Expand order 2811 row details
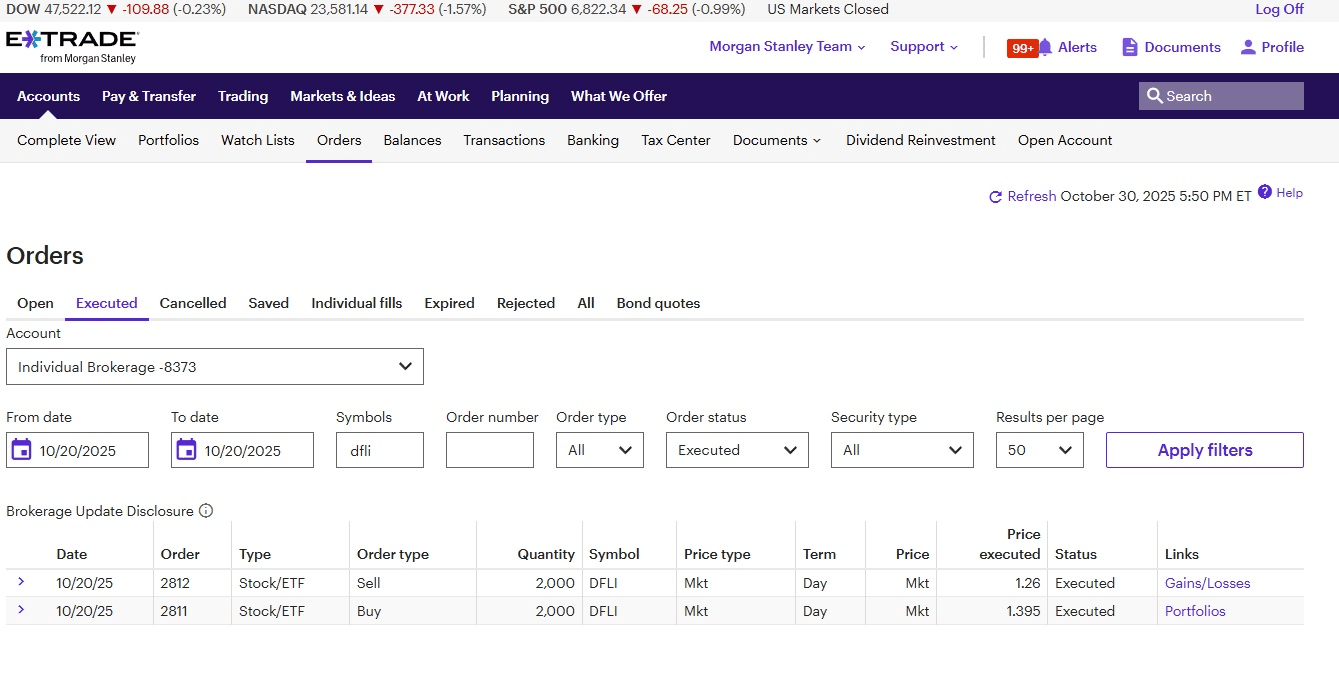Screen dimensions: 1339x692 pyautogui.click(x=21, y=610)
